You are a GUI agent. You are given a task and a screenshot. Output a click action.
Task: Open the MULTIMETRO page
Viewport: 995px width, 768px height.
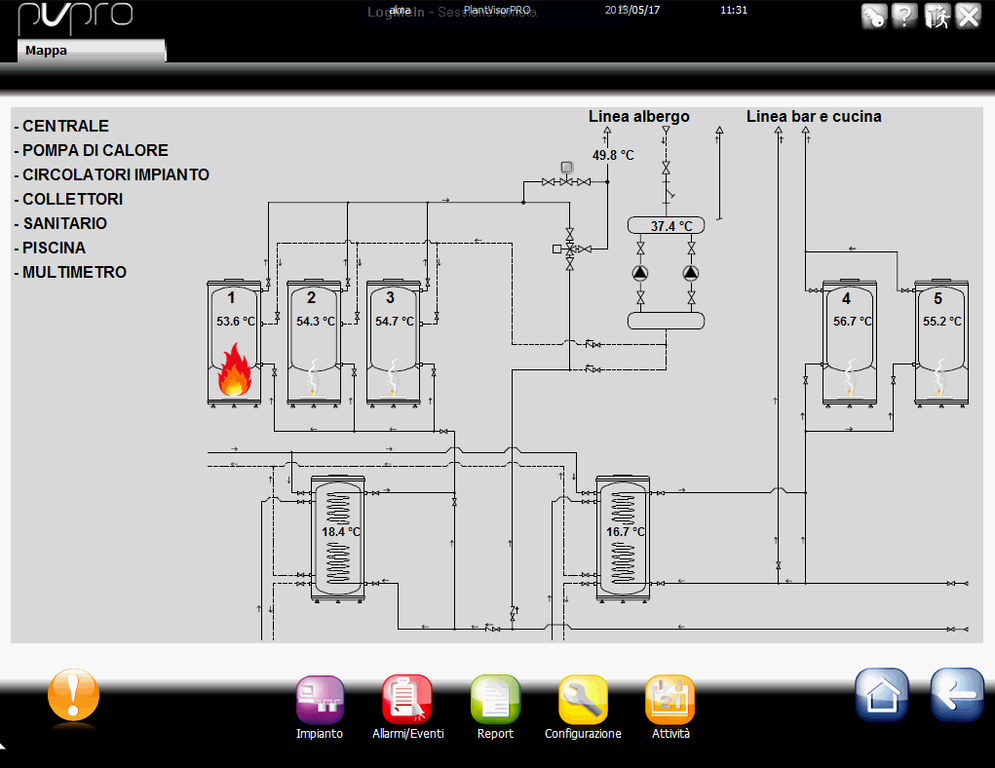pyautogui.click(x=71, y=272)
